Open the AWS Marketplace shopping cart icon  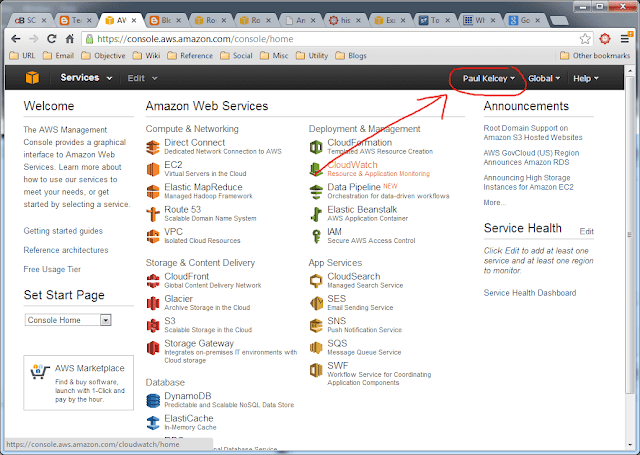pyautogui.click(x=40, y=372)
